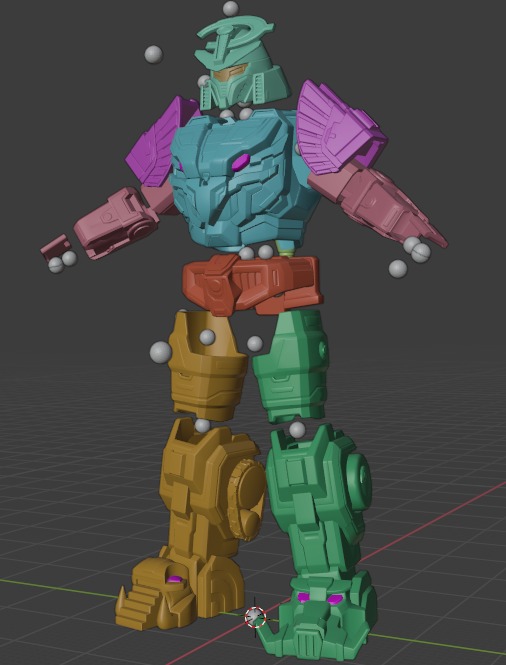Select the larger magenta shoulder wing on the right

click(x=339, y=127)
